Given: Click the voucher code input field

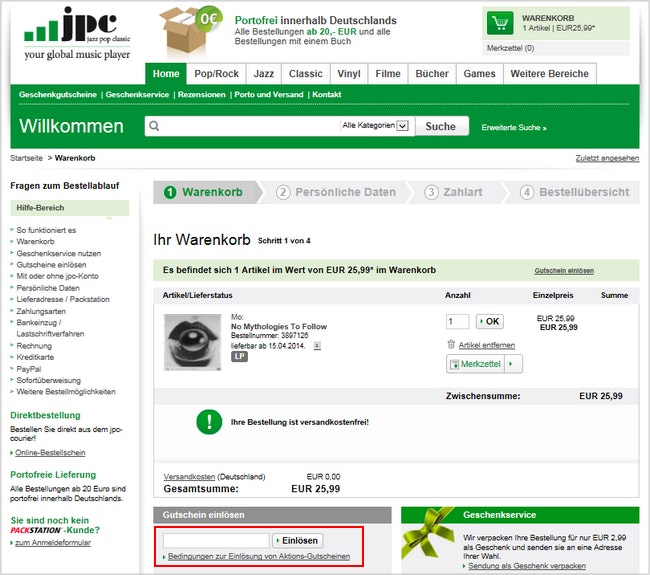Looking at the screenshot, I should [216, 541].
